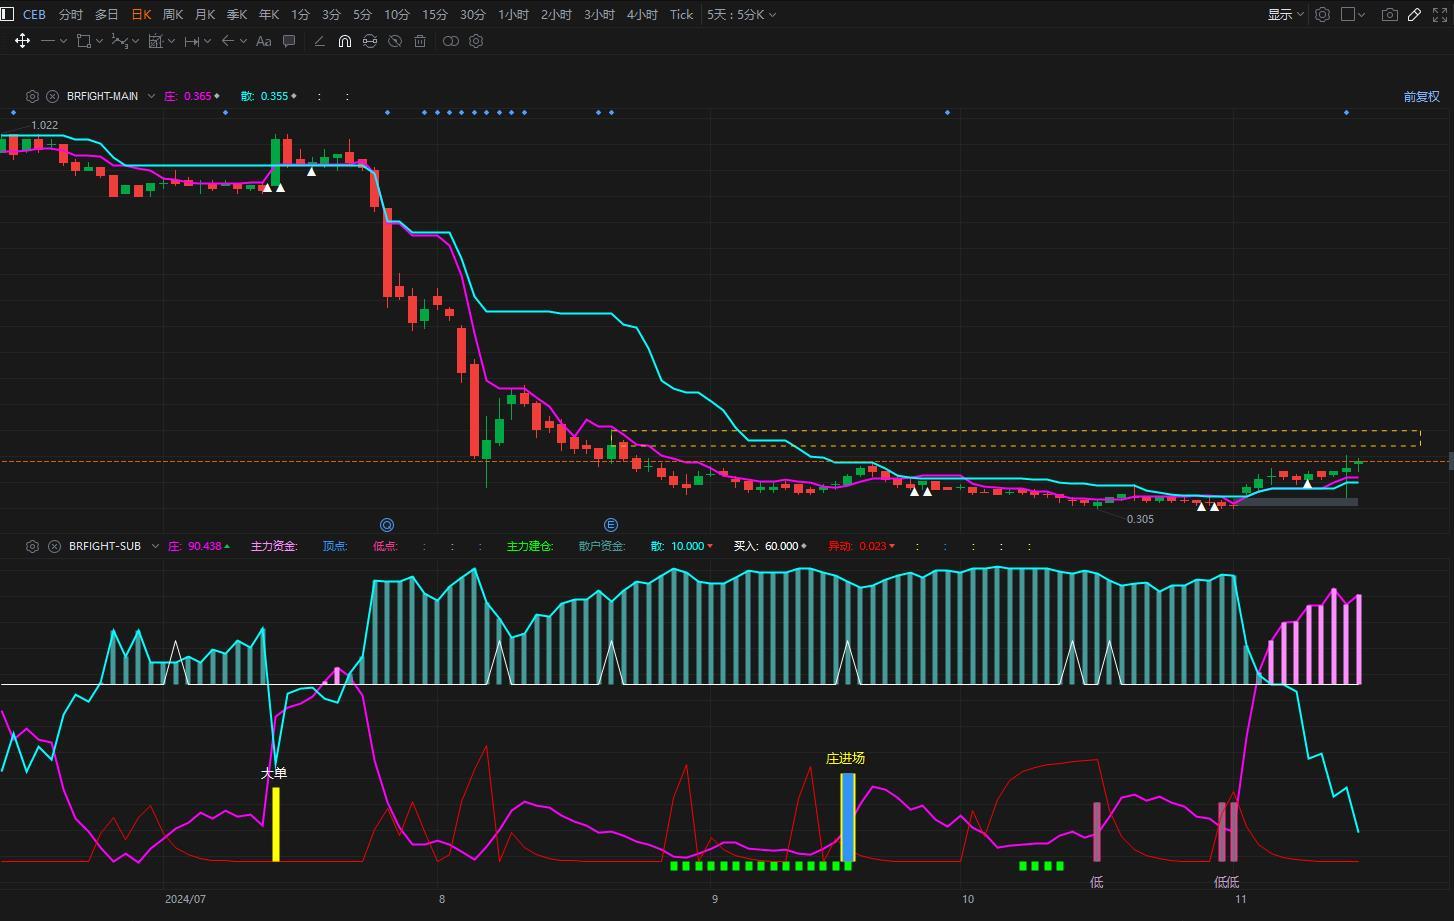Select the crosshair move cursor tool
The height and width of the screenshot is (921, 1454).
pos(22,41)
